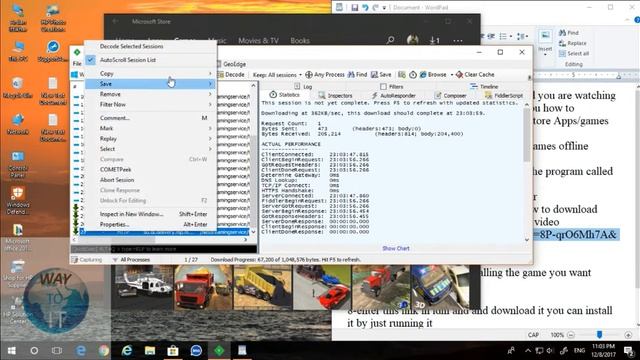Expand the Remove submenu
The image size is (640, 360).
coord(150,94)
